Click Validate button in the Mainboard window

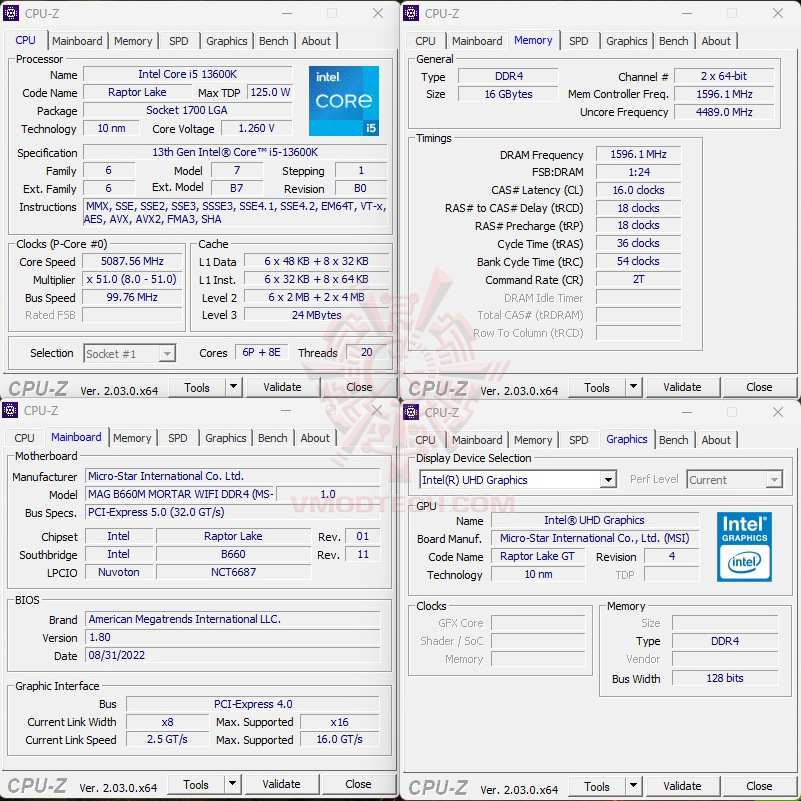pyautogui.click(x=281, y=784)
